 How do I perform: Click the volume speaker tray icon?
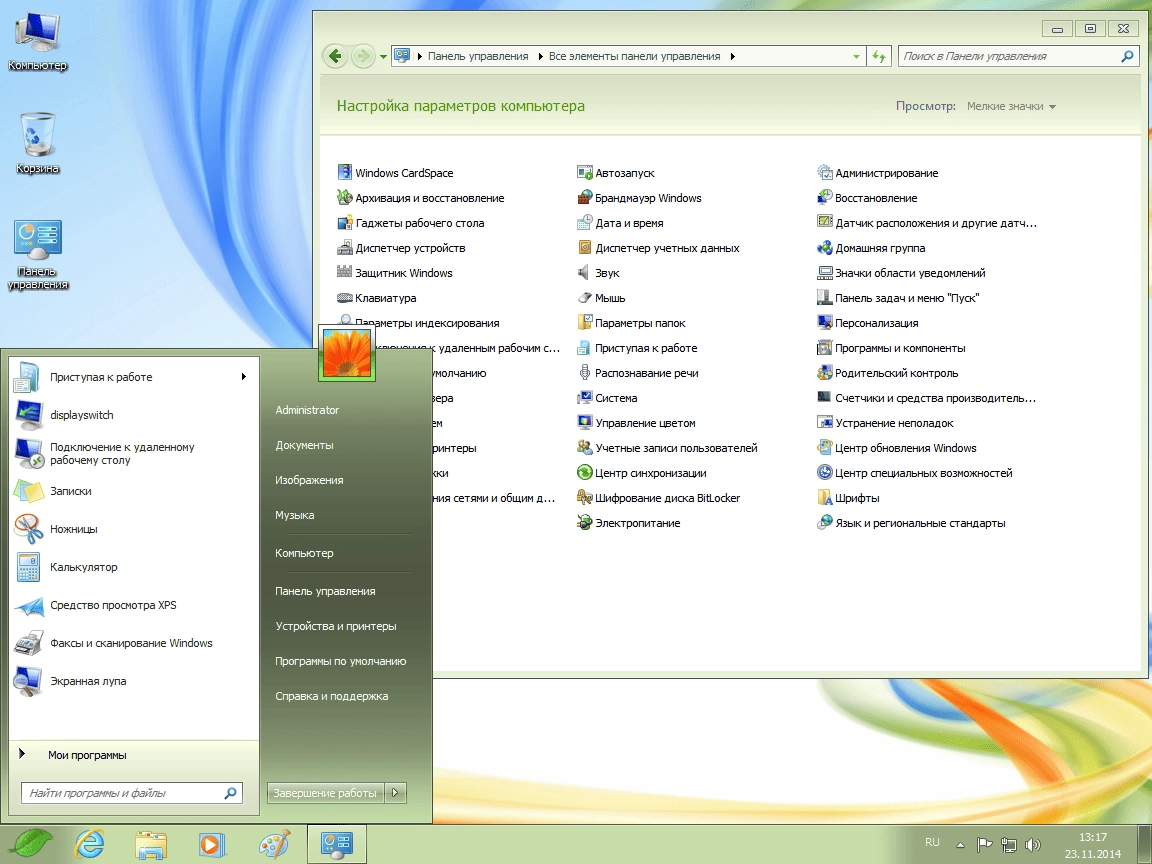[1033, 844]
